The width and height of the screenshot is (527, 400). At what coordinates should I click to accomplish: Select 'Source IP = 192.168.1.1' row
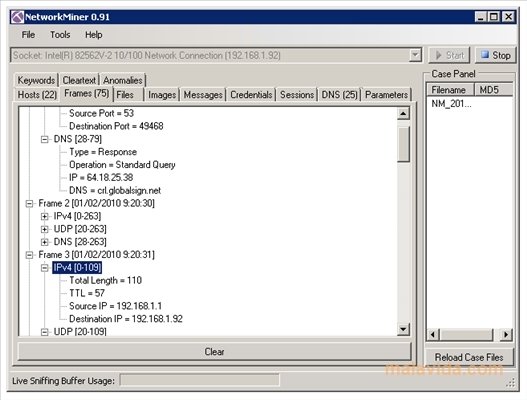point(115,306)
